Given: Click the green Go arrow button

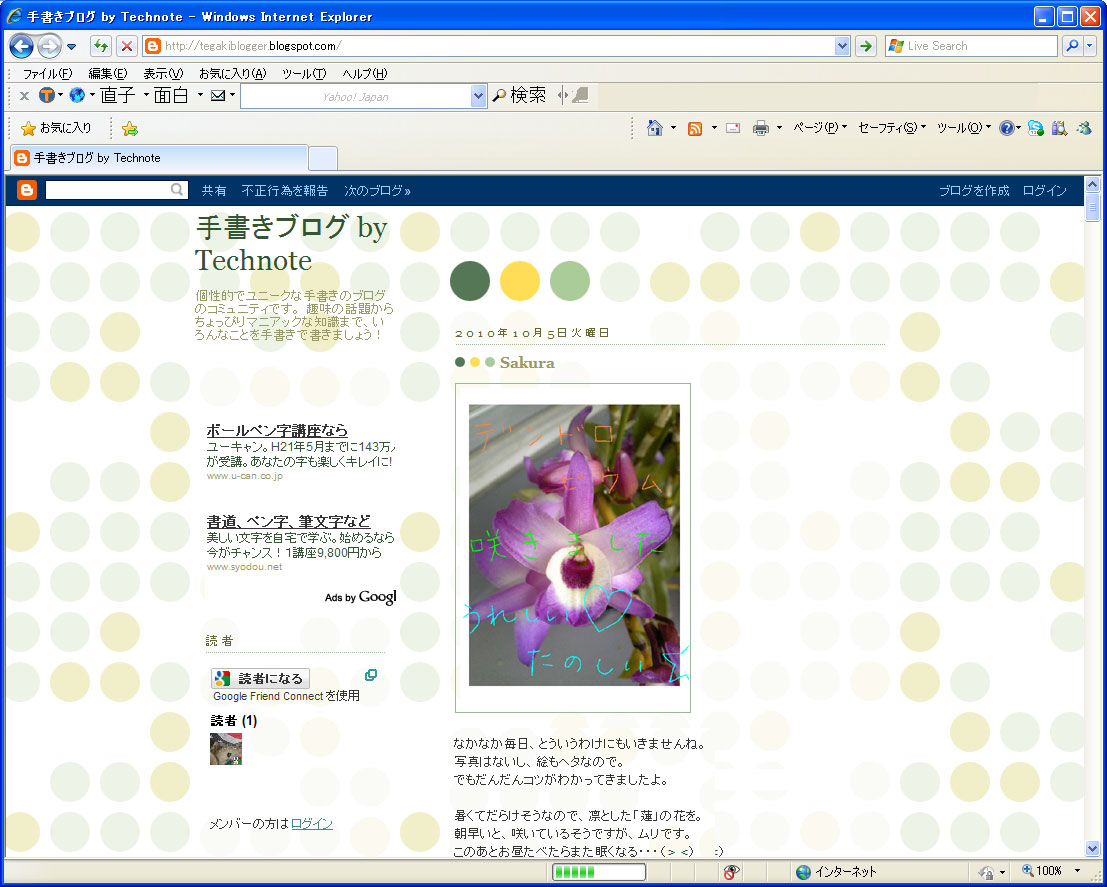Looking at the screenshot, I should (866, 47).
